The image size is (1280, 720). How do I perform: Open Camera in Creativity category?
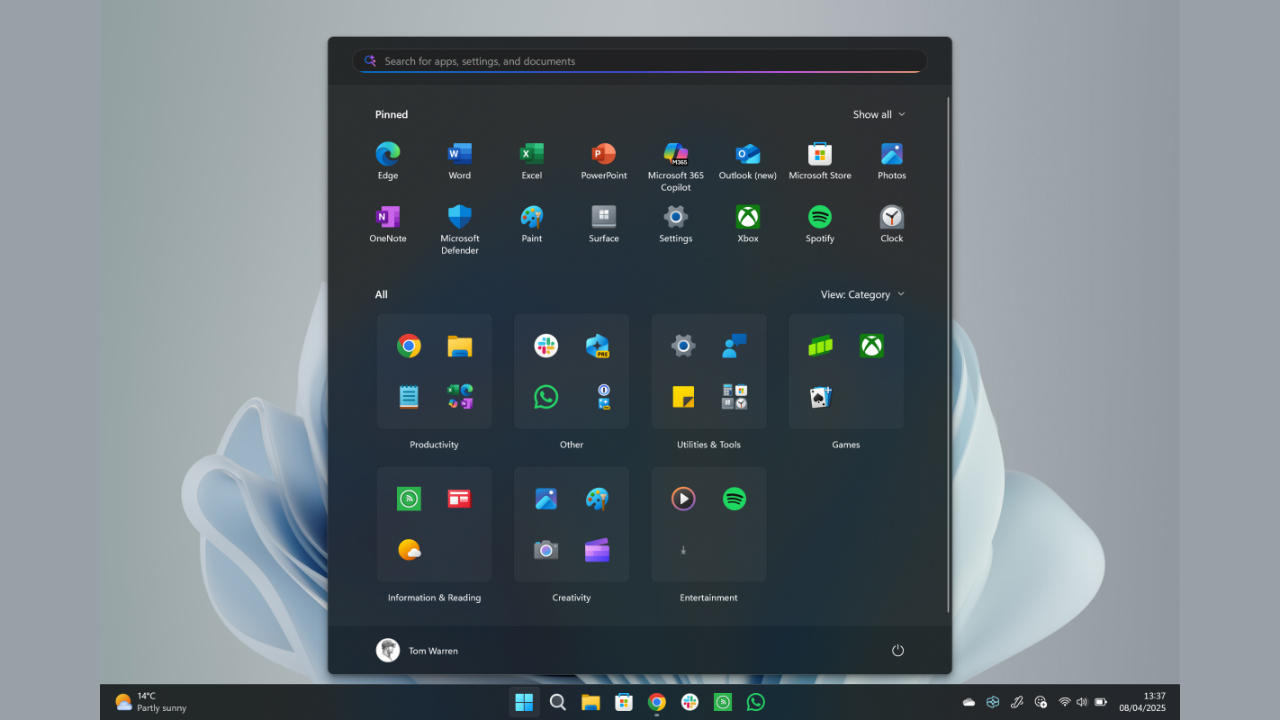coord(546,550)
